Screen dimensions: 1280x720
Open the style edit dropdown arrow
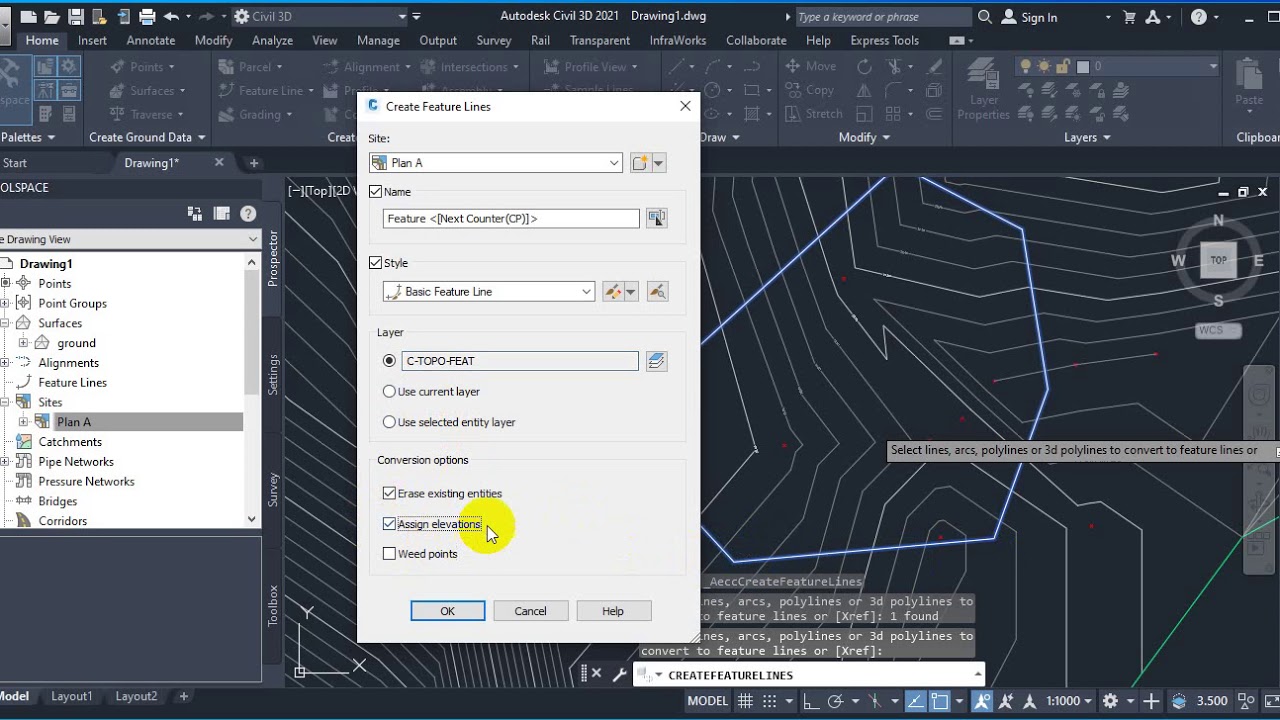click(630, 292)
